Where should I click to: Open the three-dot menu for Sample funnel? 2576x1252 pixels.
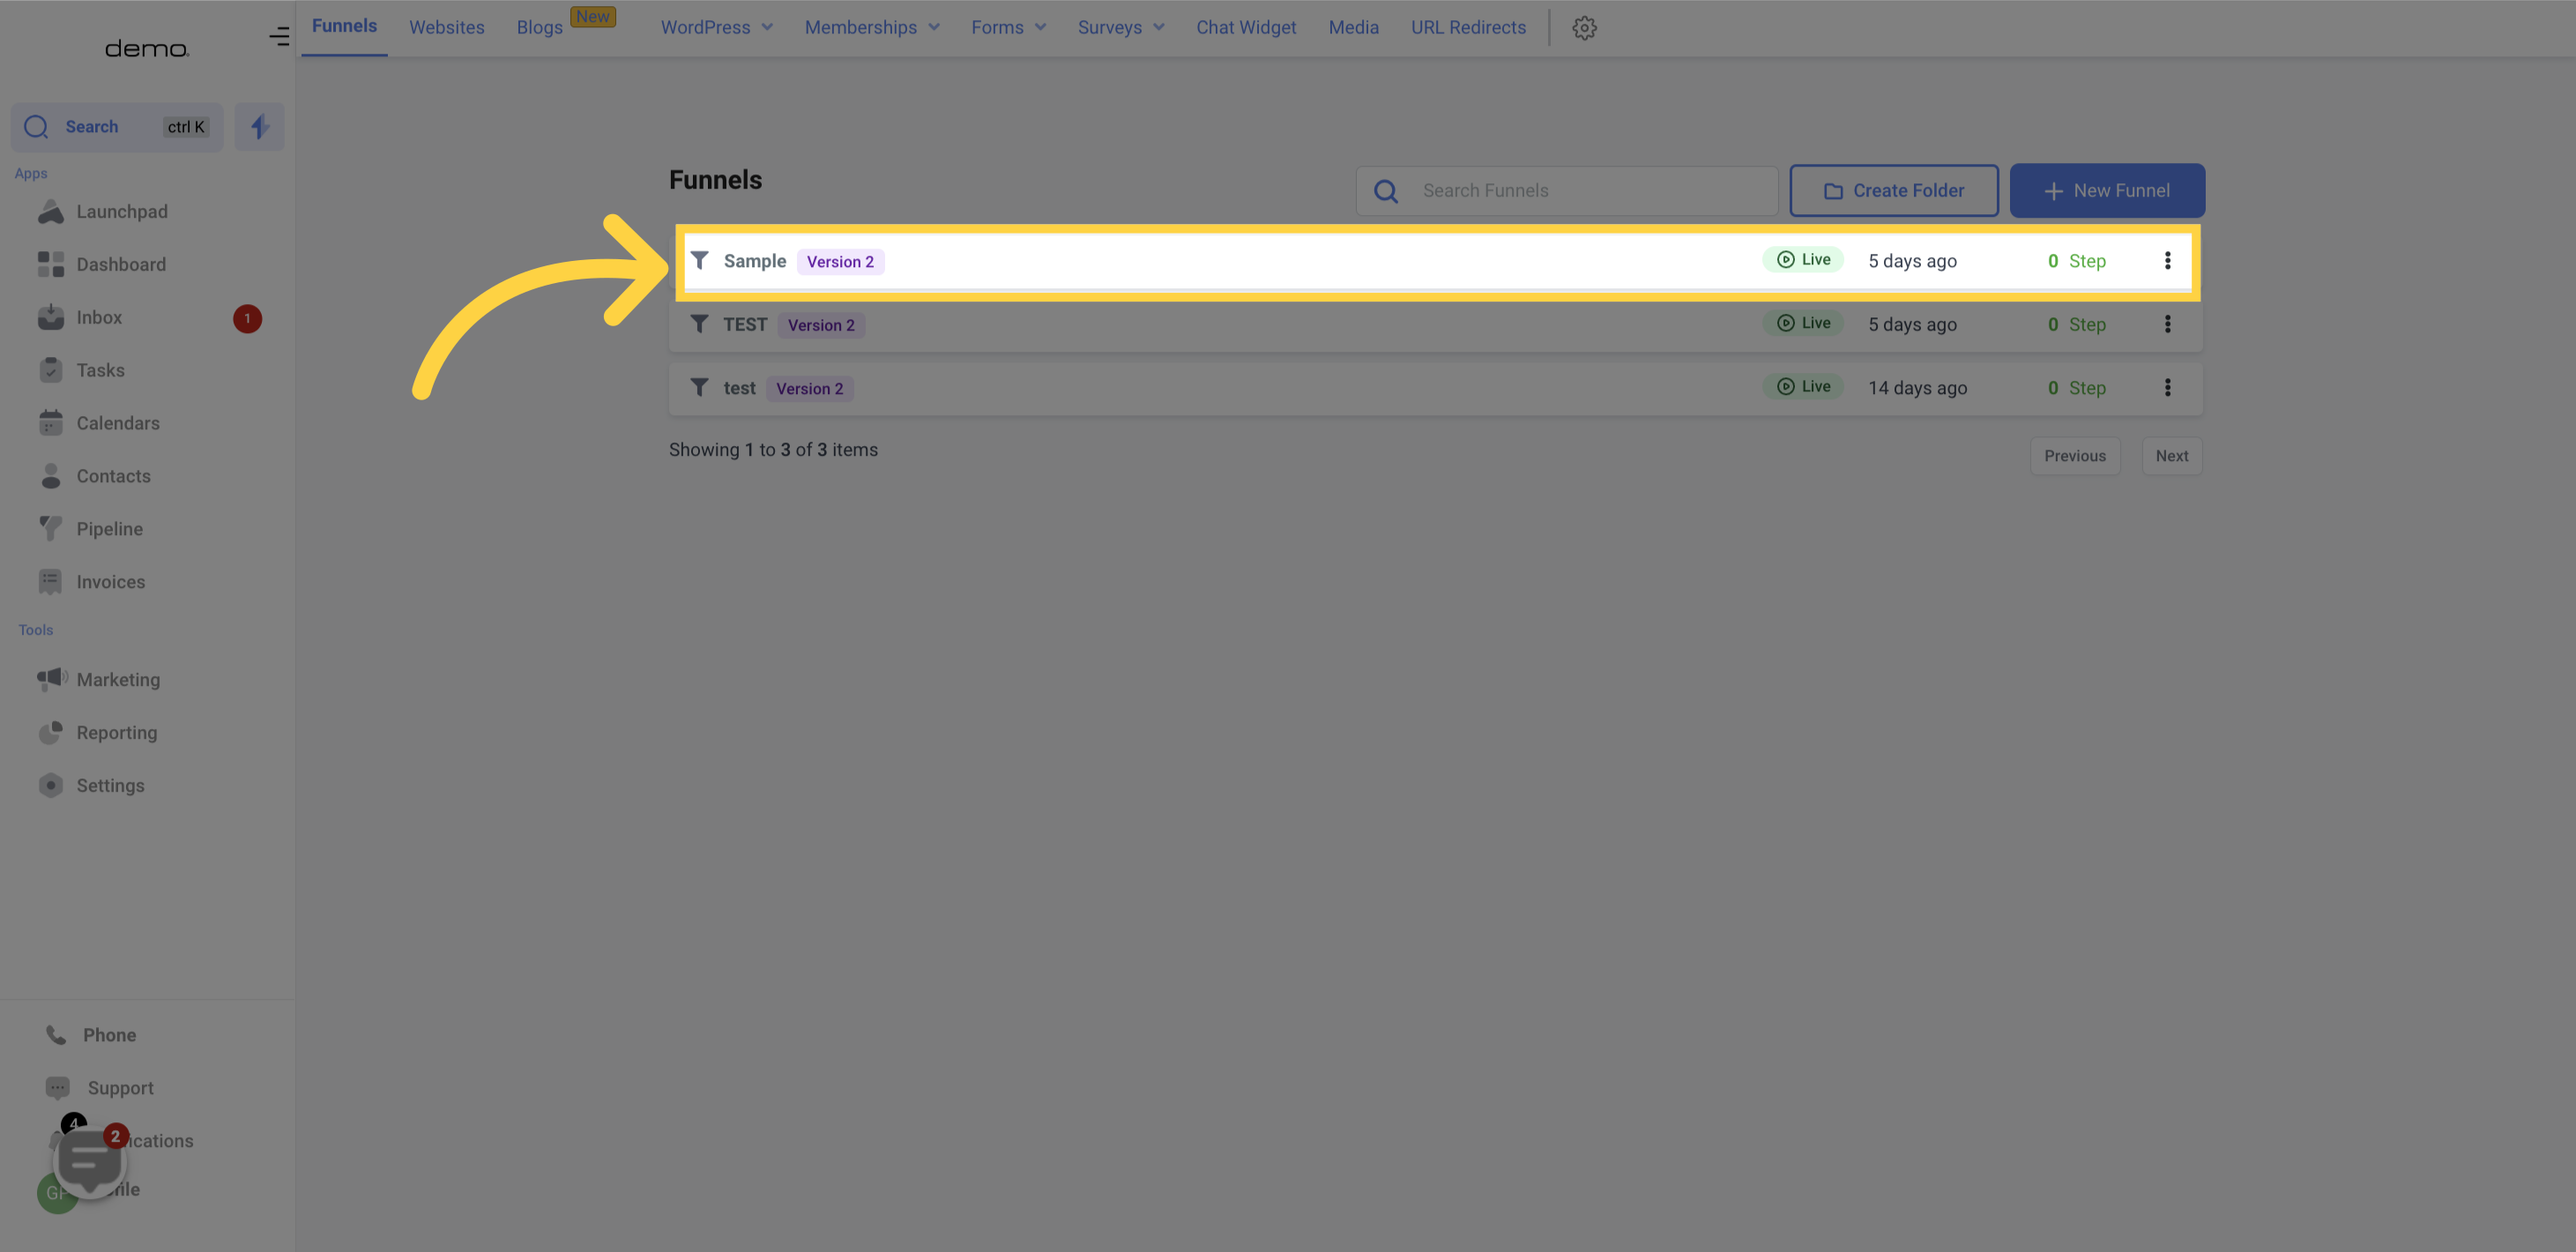pos(2167,261)
